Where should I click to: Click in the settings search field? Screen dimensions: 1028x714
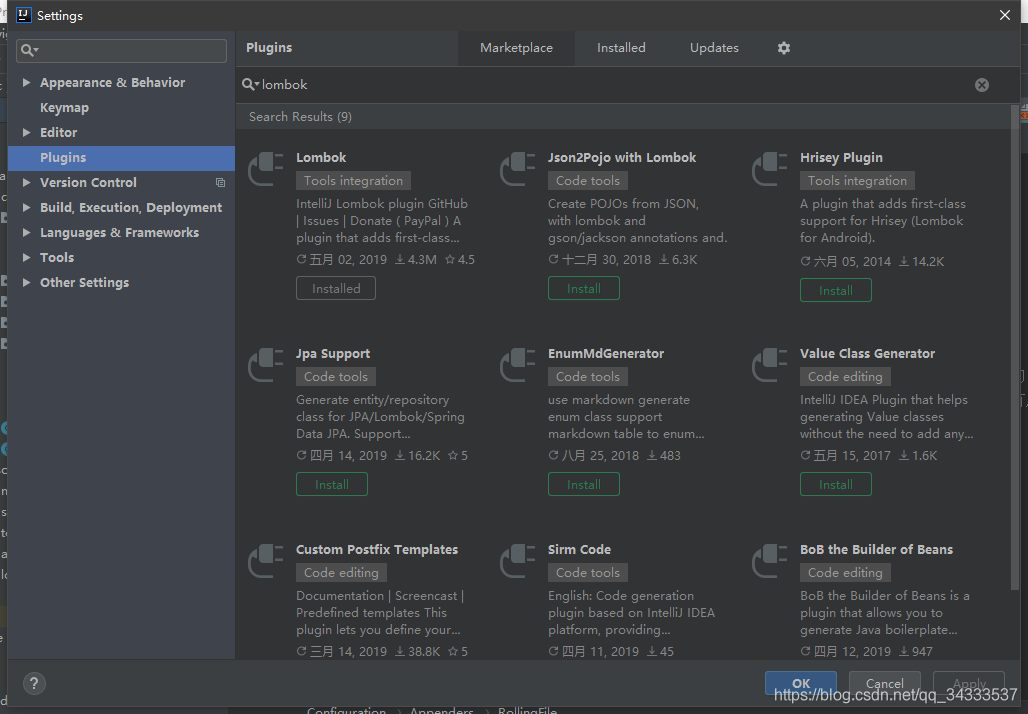121,50
